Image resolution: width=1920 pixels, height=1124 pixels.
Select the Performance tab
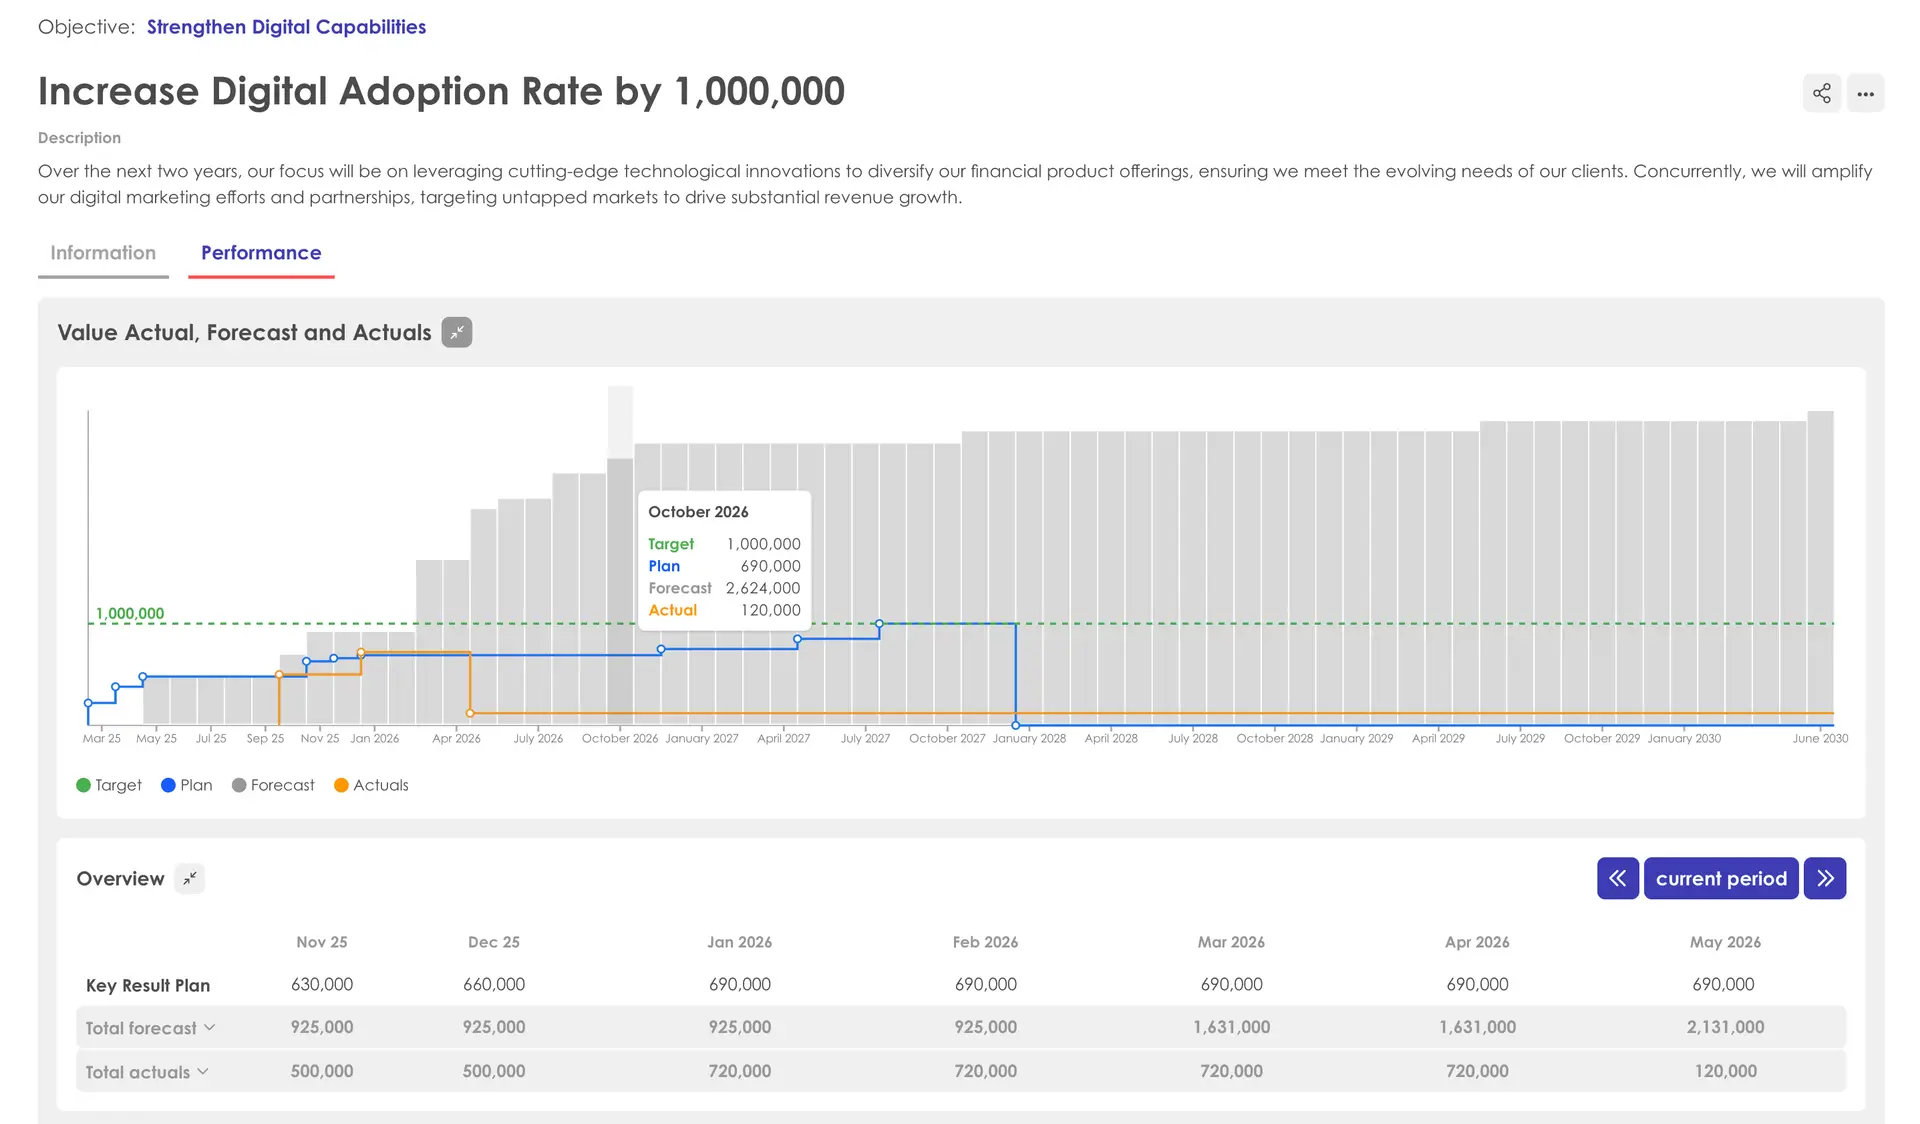click(x=260, y=253)
